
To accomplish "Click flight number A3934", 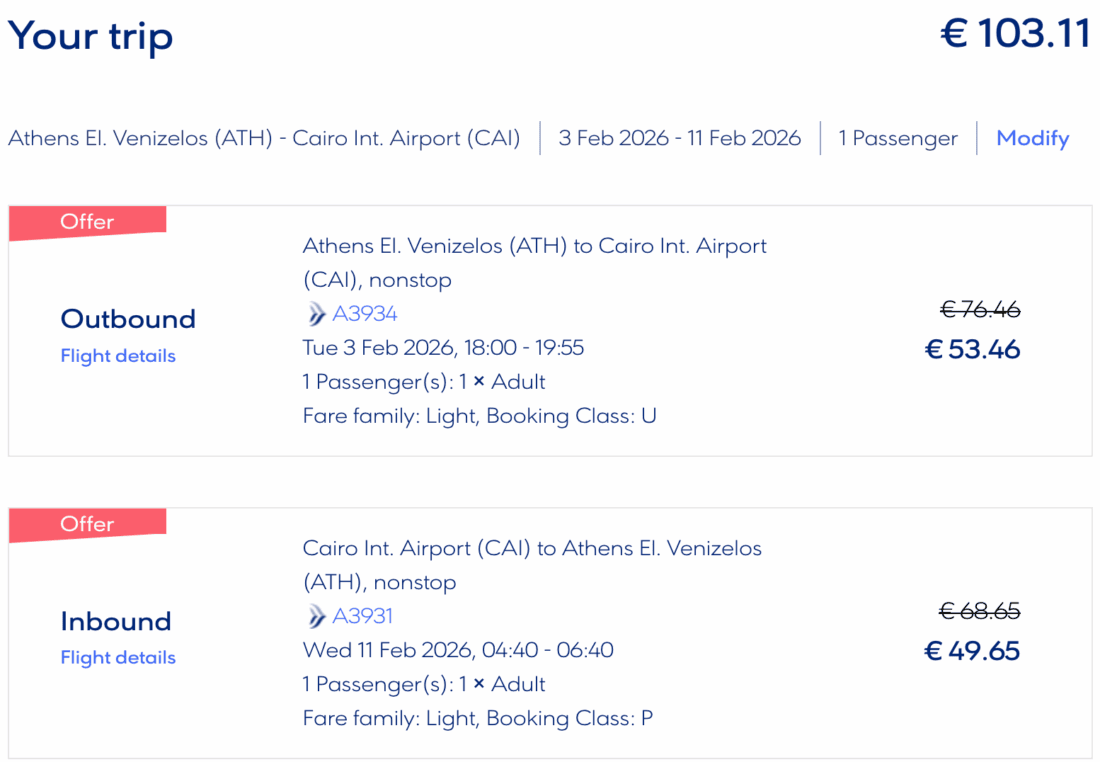I will point(365,314).
